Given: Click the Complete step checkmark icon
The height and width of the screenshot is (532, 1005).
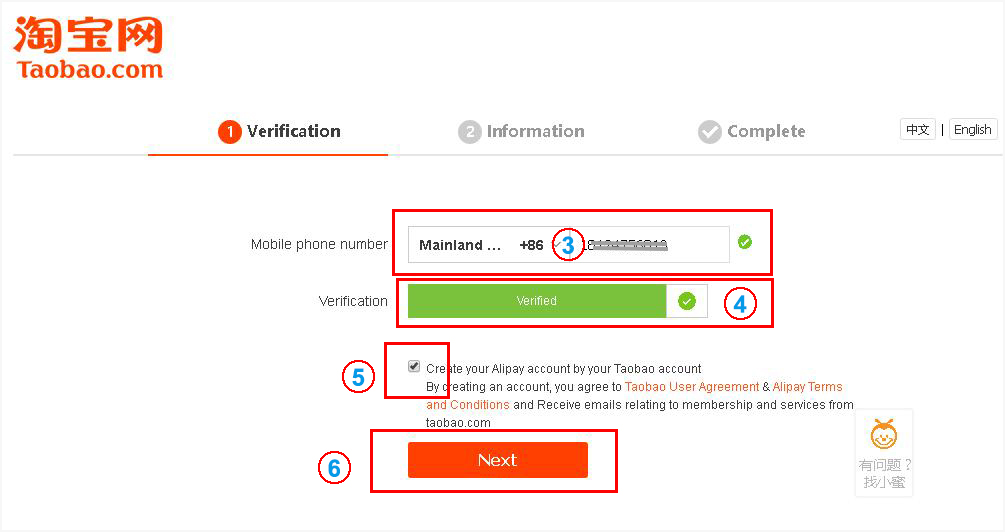Looking at the screenshot, I should (710, 132).
